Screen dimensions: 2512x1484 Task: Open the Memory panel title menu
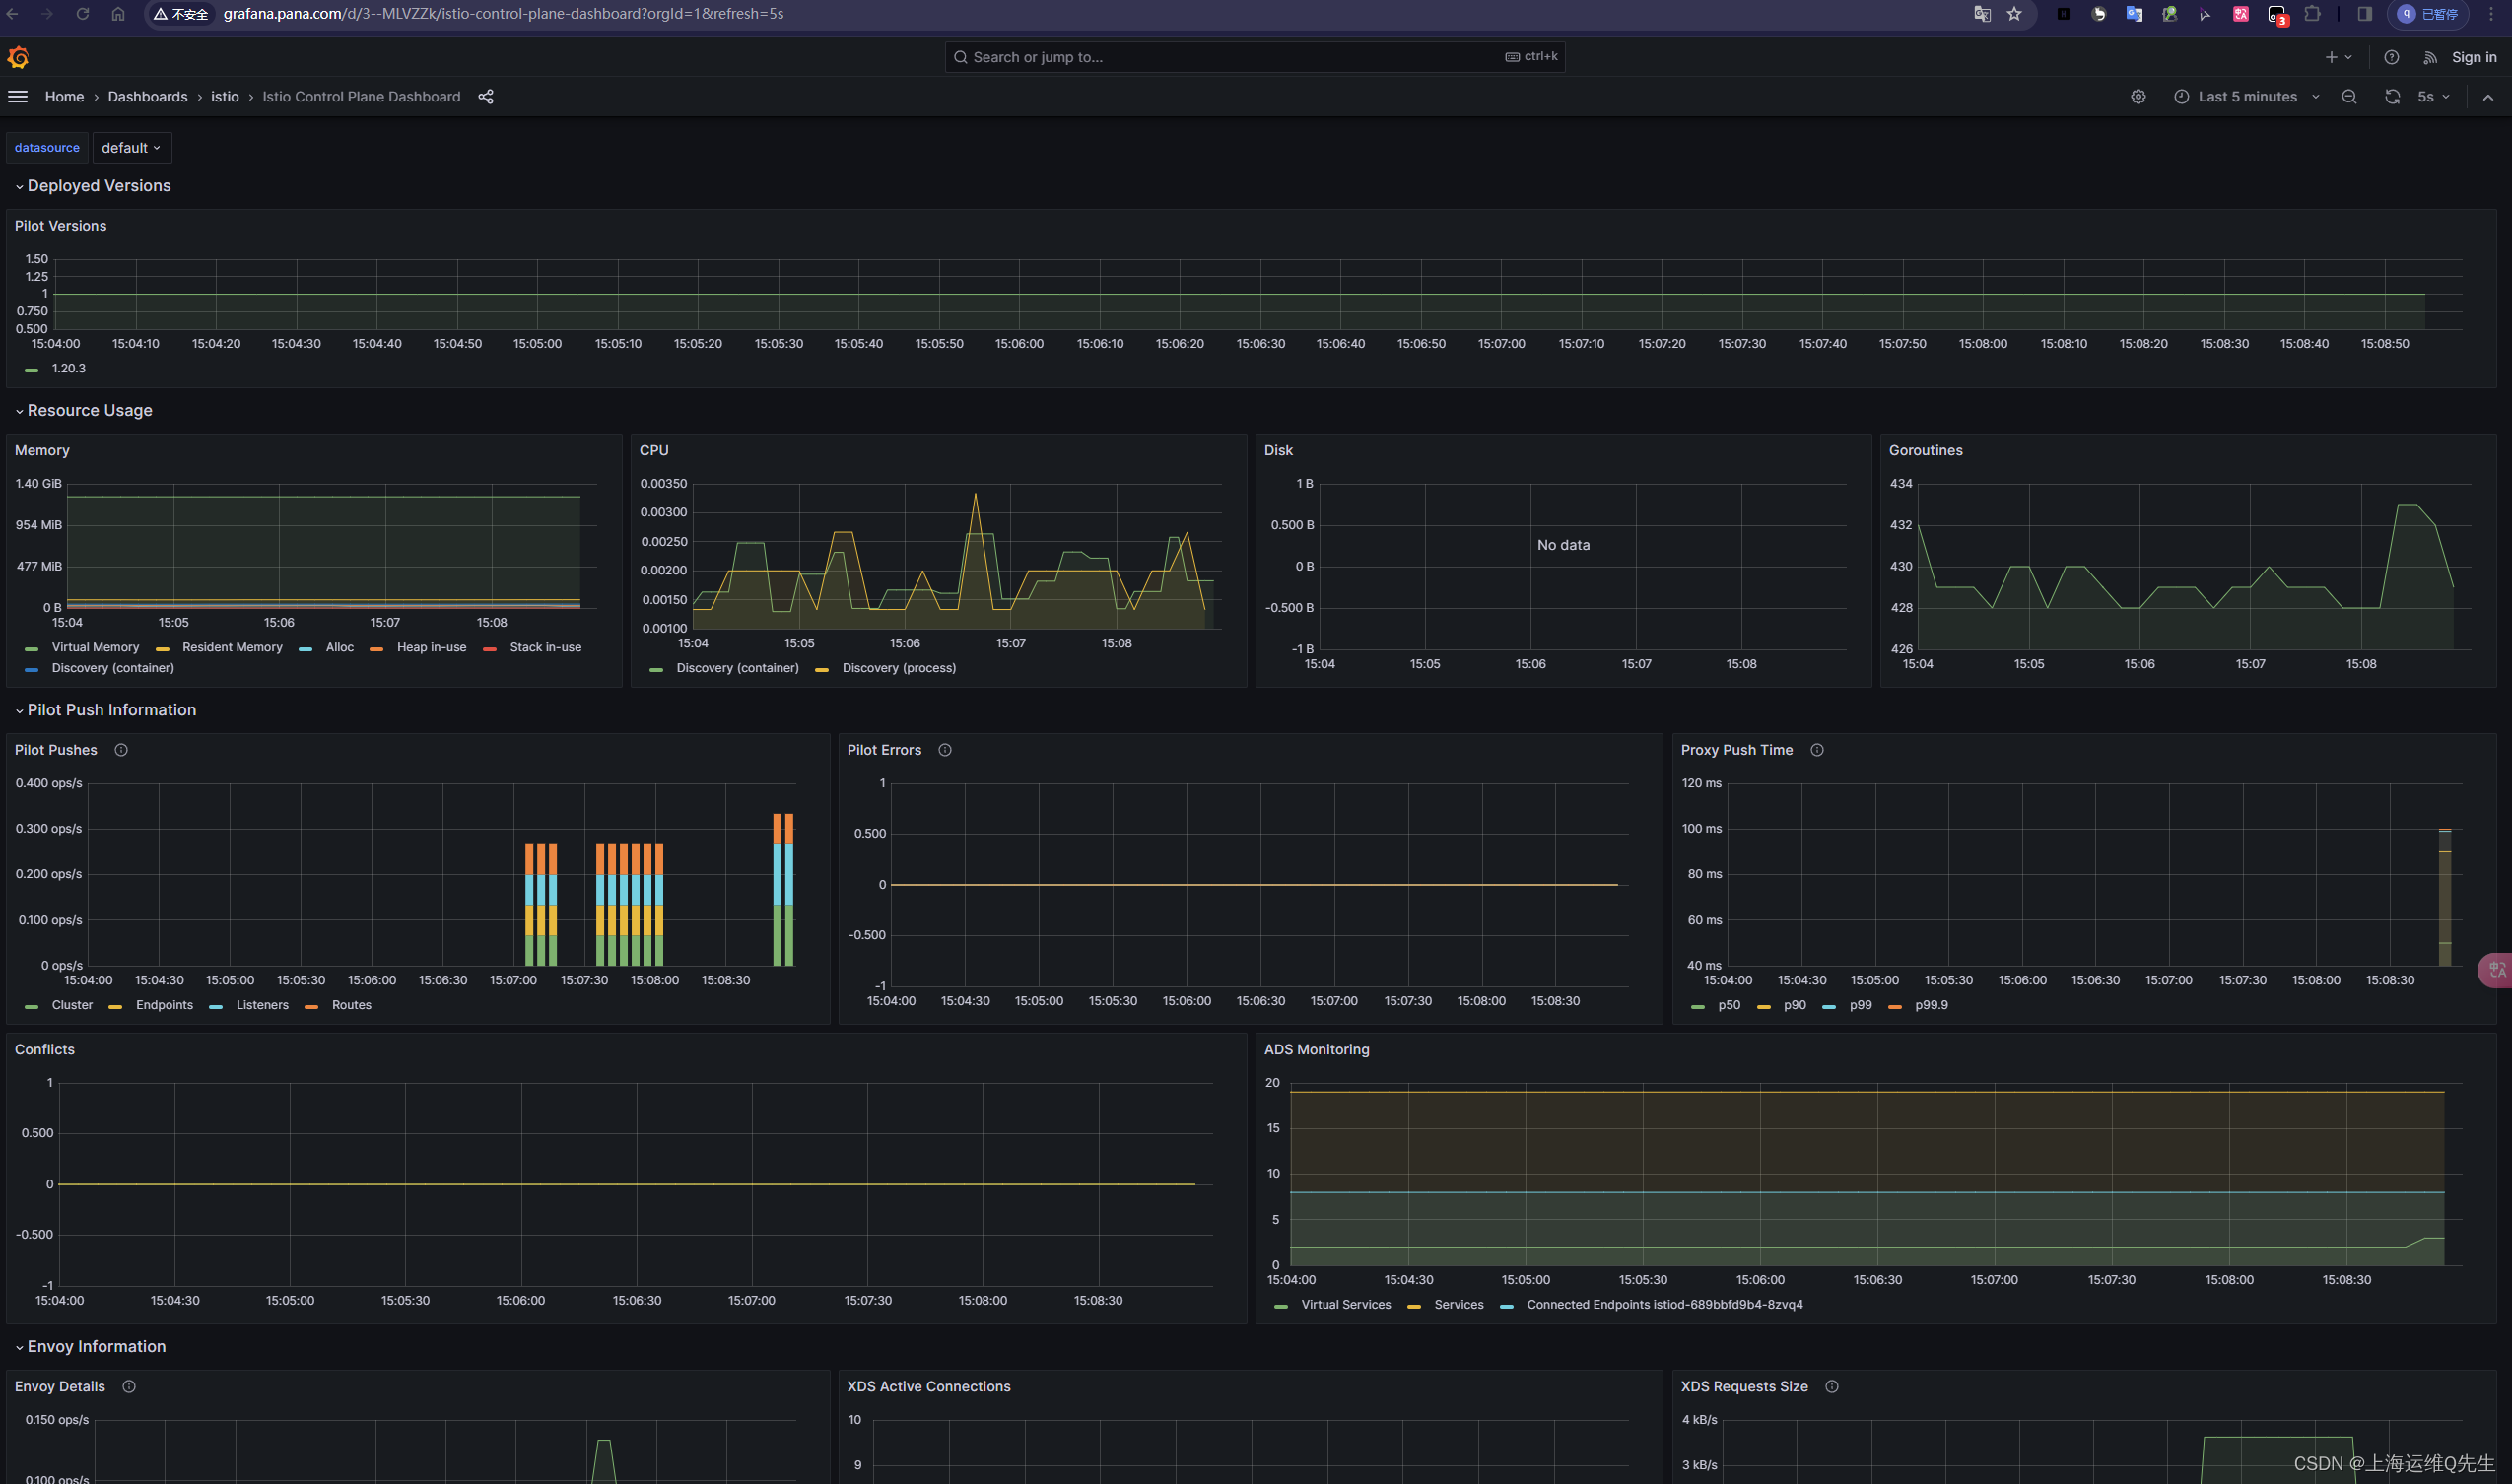[x=42, y=450]
